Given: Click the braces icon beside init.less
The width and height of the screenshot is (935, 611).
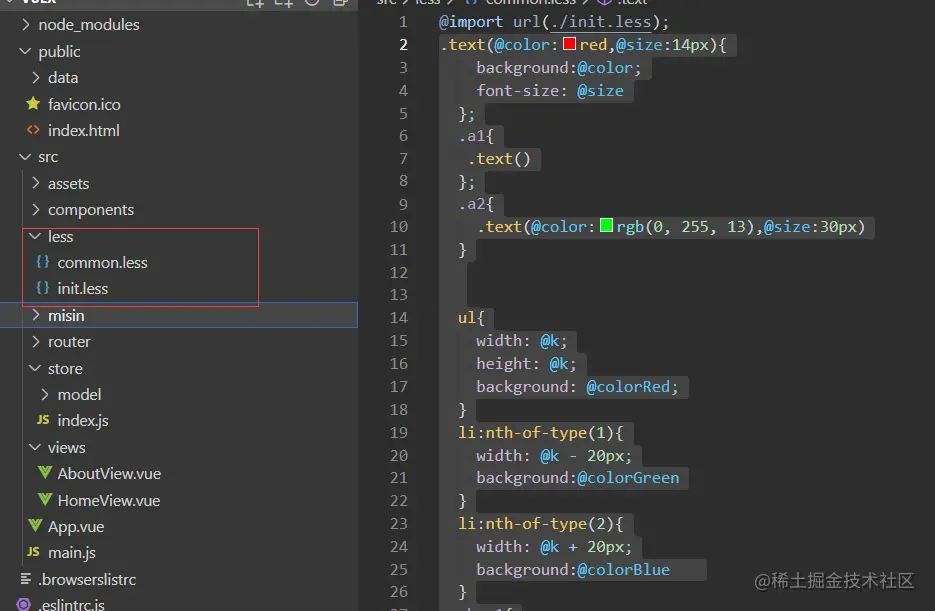Looking at the screenshot, I should tap(43, 288).
